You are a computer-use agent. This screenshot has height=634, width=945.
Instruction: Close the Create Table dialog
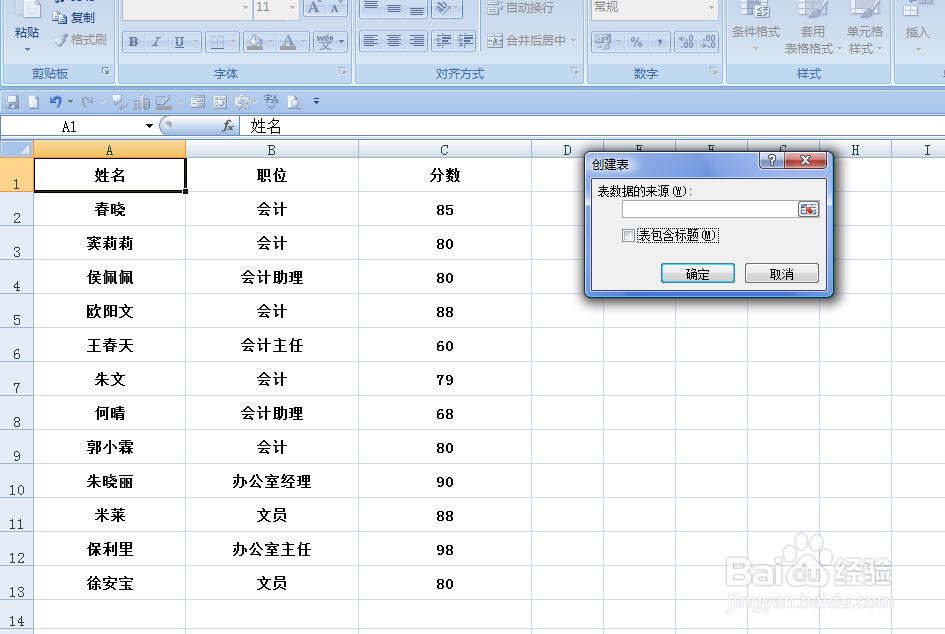(x=805, y=160)
